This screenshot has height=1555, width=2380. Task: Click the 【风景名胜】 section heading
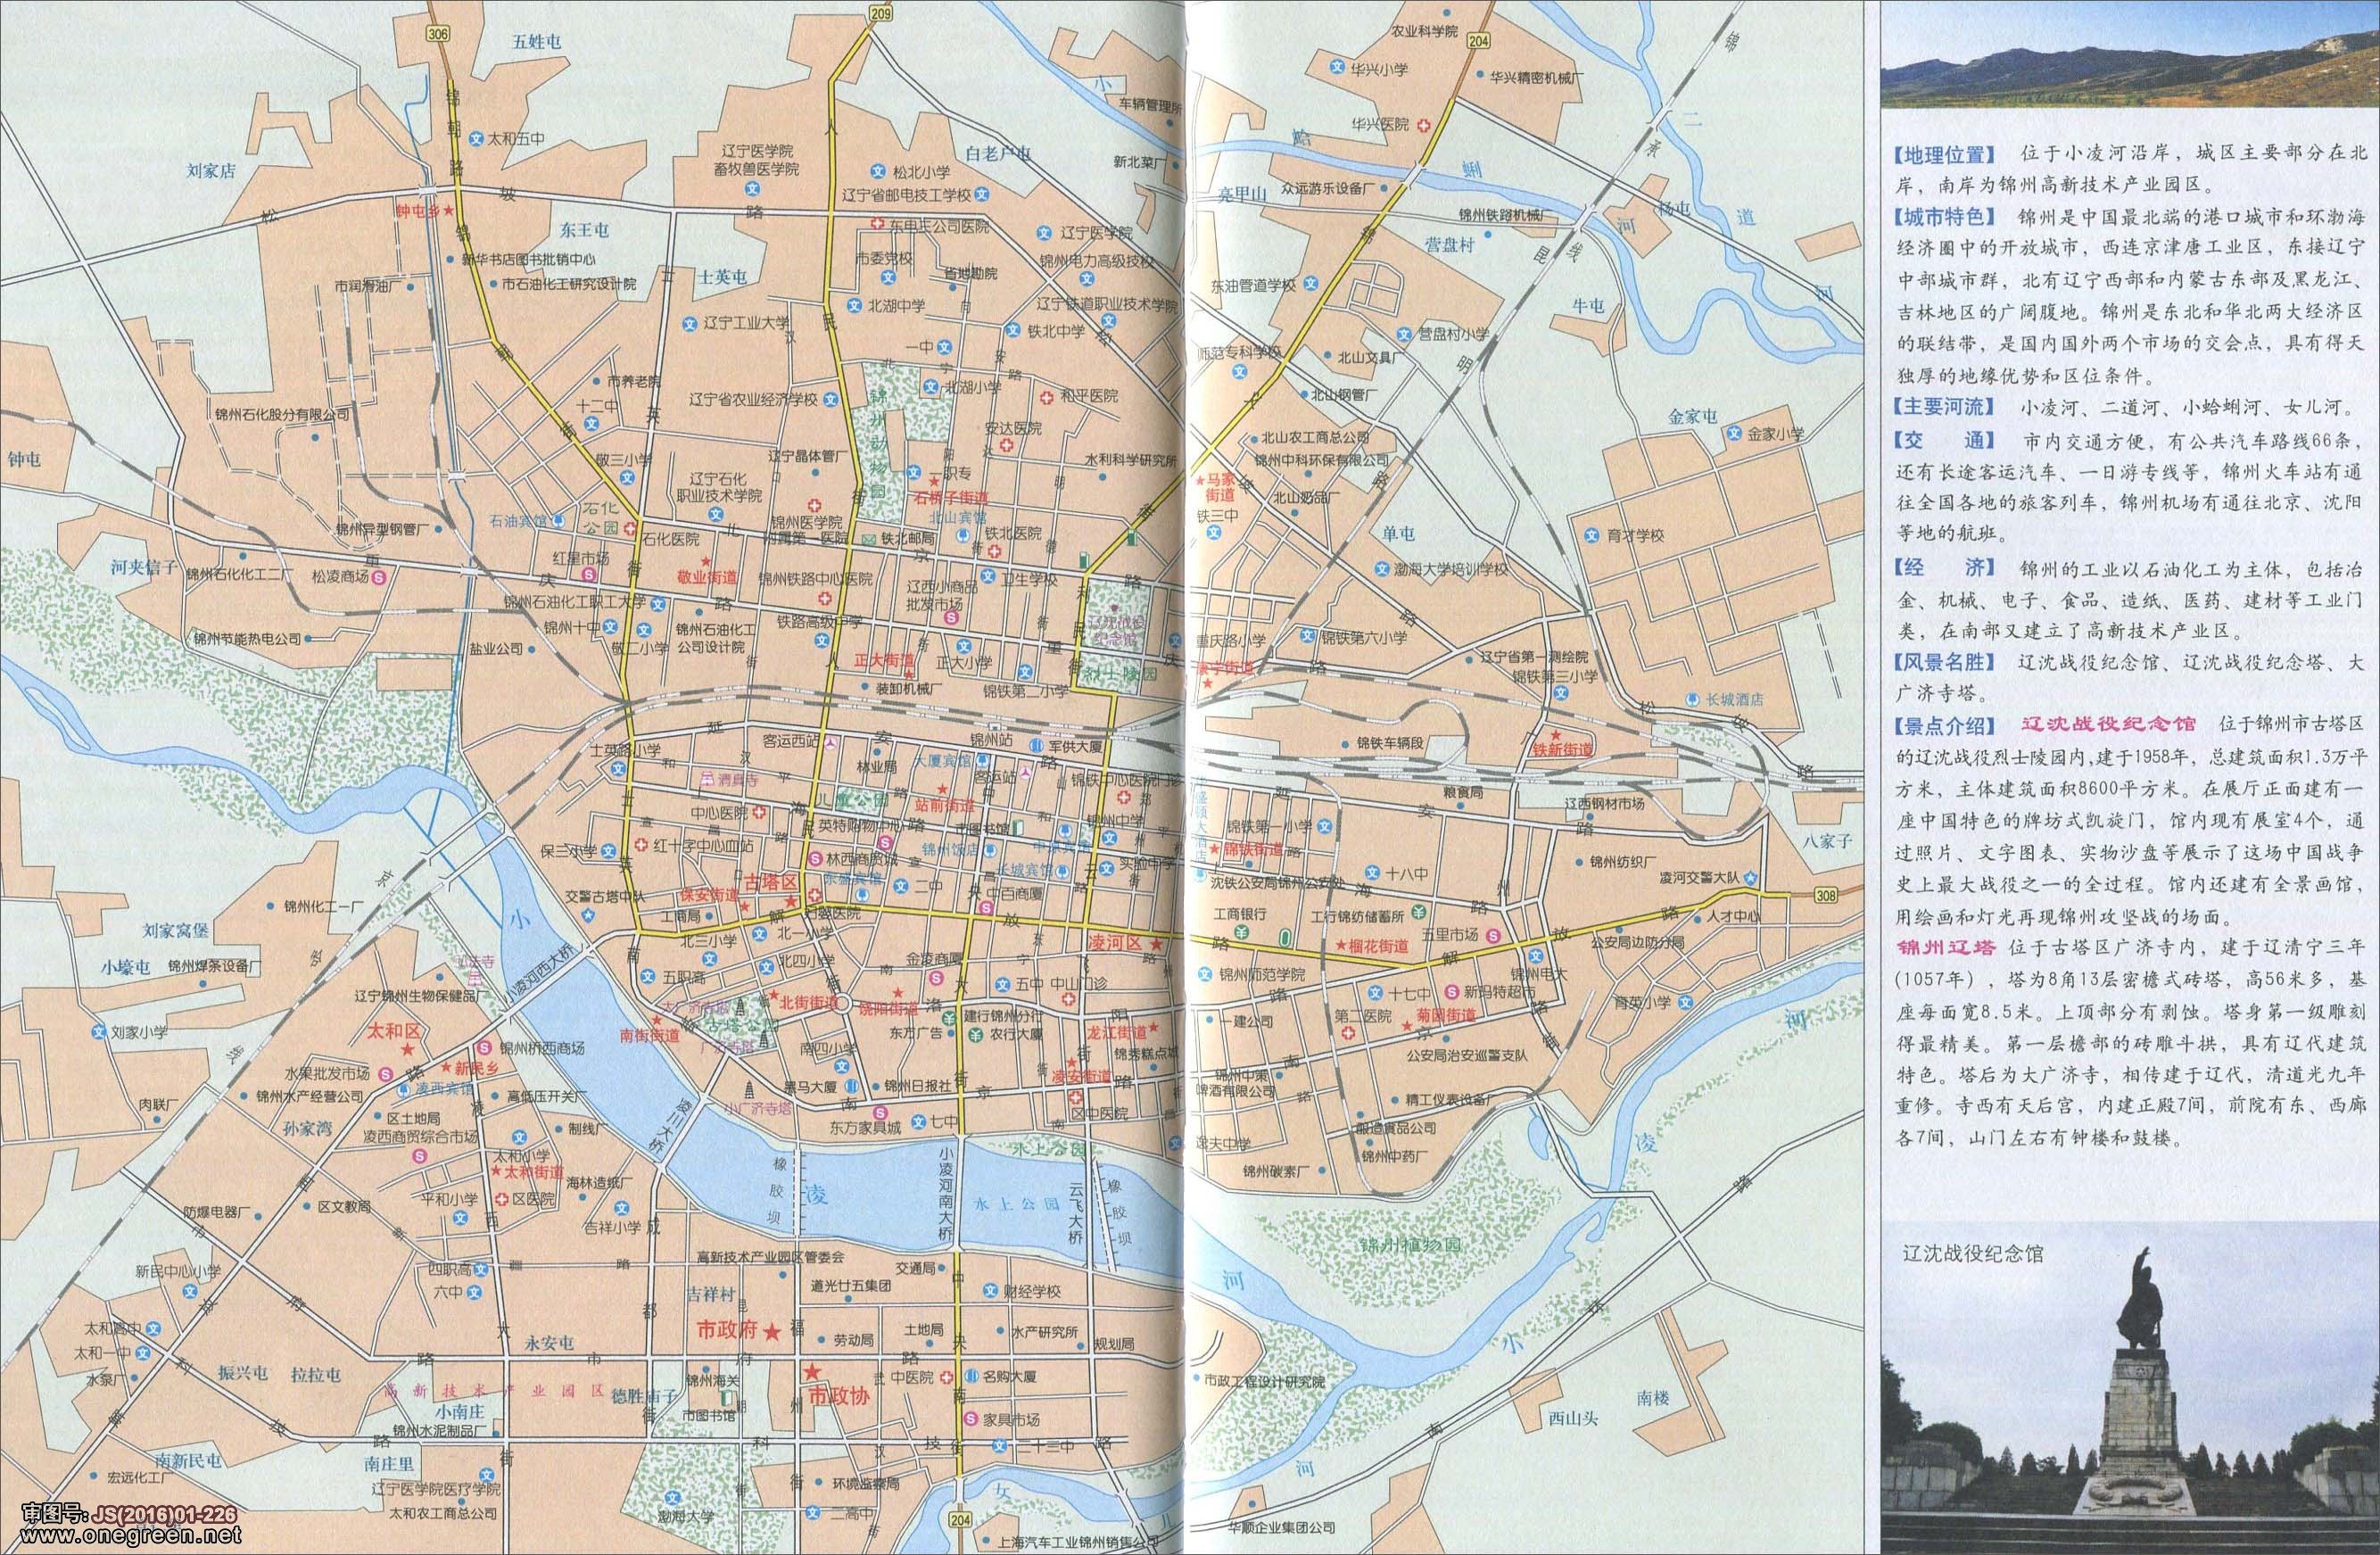pyautogui.click(x=1943, y=662)
